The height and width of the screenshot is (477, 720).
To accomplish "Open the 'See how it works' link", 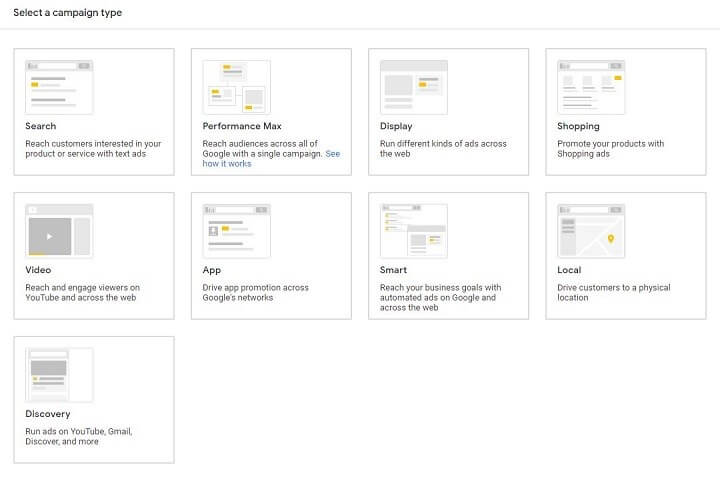I will point(226,164).
